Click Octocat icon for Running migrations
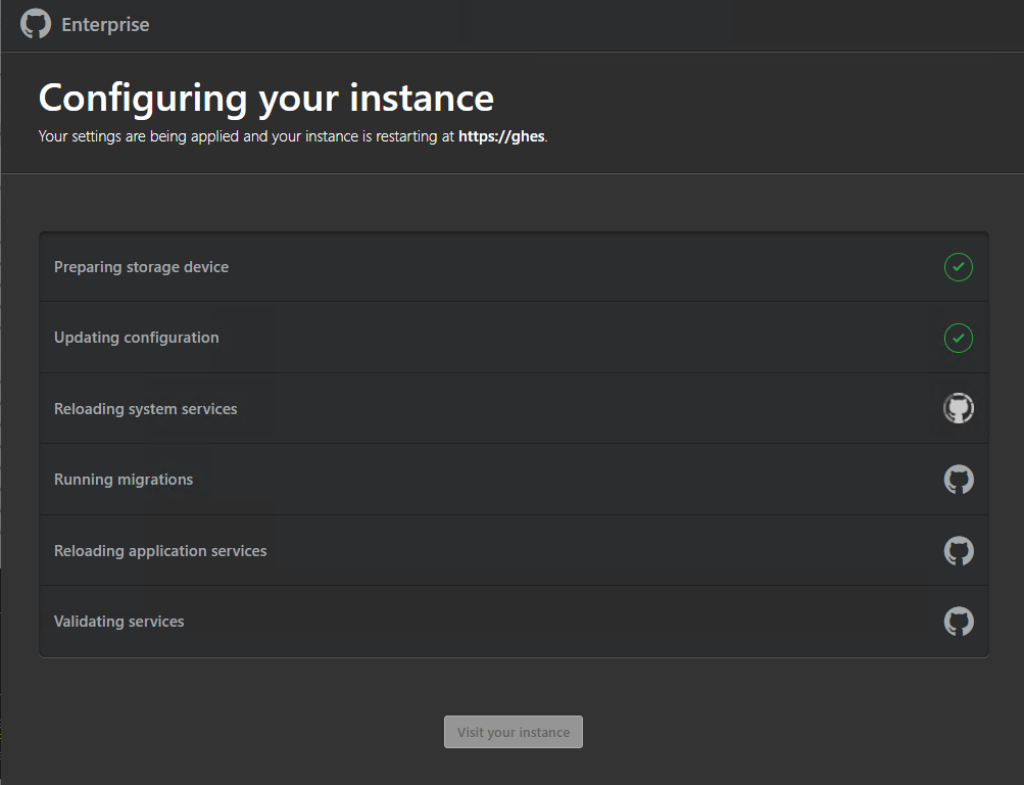This screenshot has height=785, width=1024. point(959,479)
